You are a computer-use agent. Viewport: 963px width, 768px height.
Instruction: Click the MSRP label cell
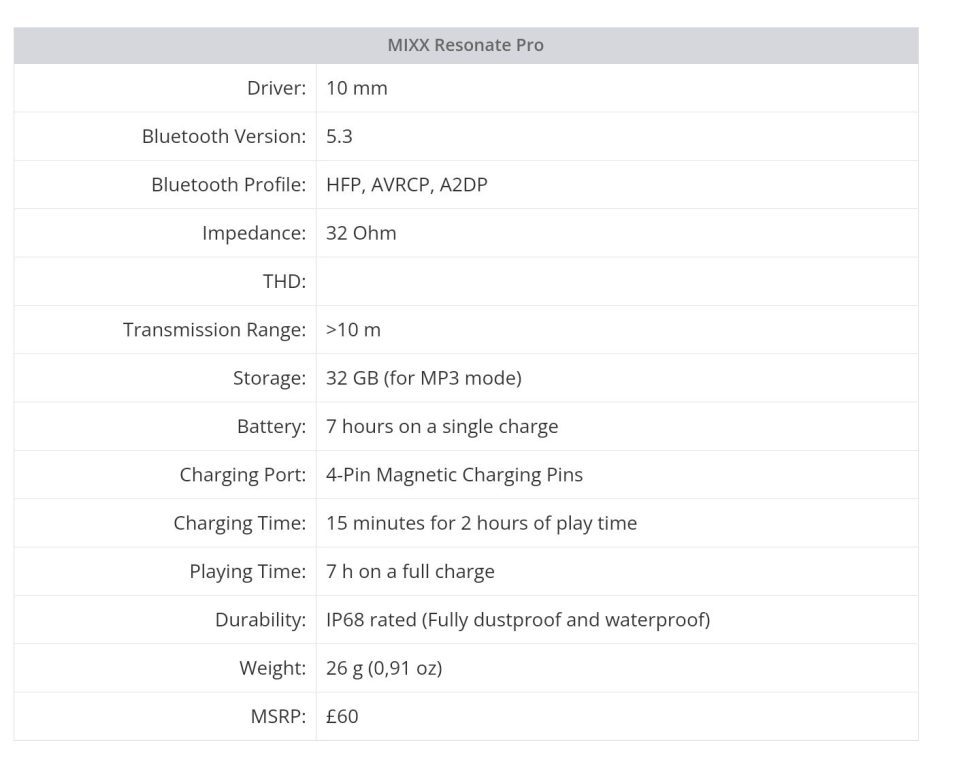point(279,716)
